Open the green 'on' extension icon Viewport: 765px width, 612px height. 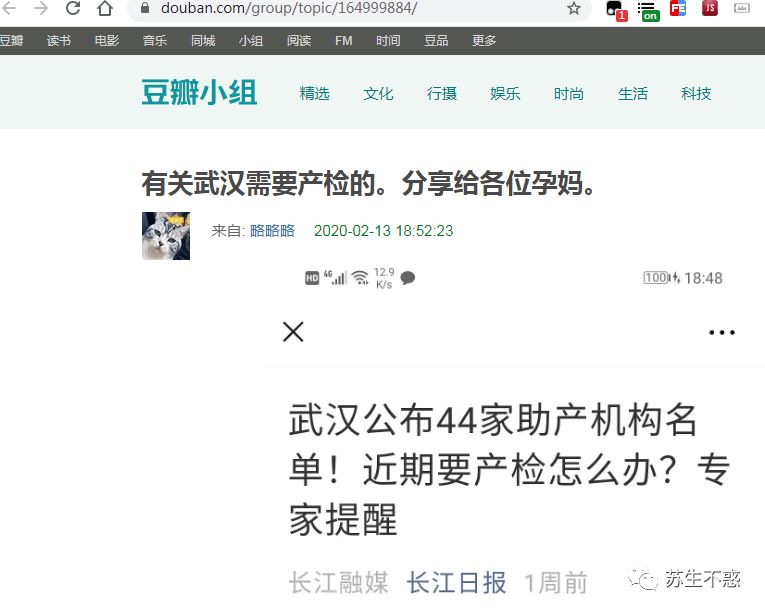click(648, 11)
